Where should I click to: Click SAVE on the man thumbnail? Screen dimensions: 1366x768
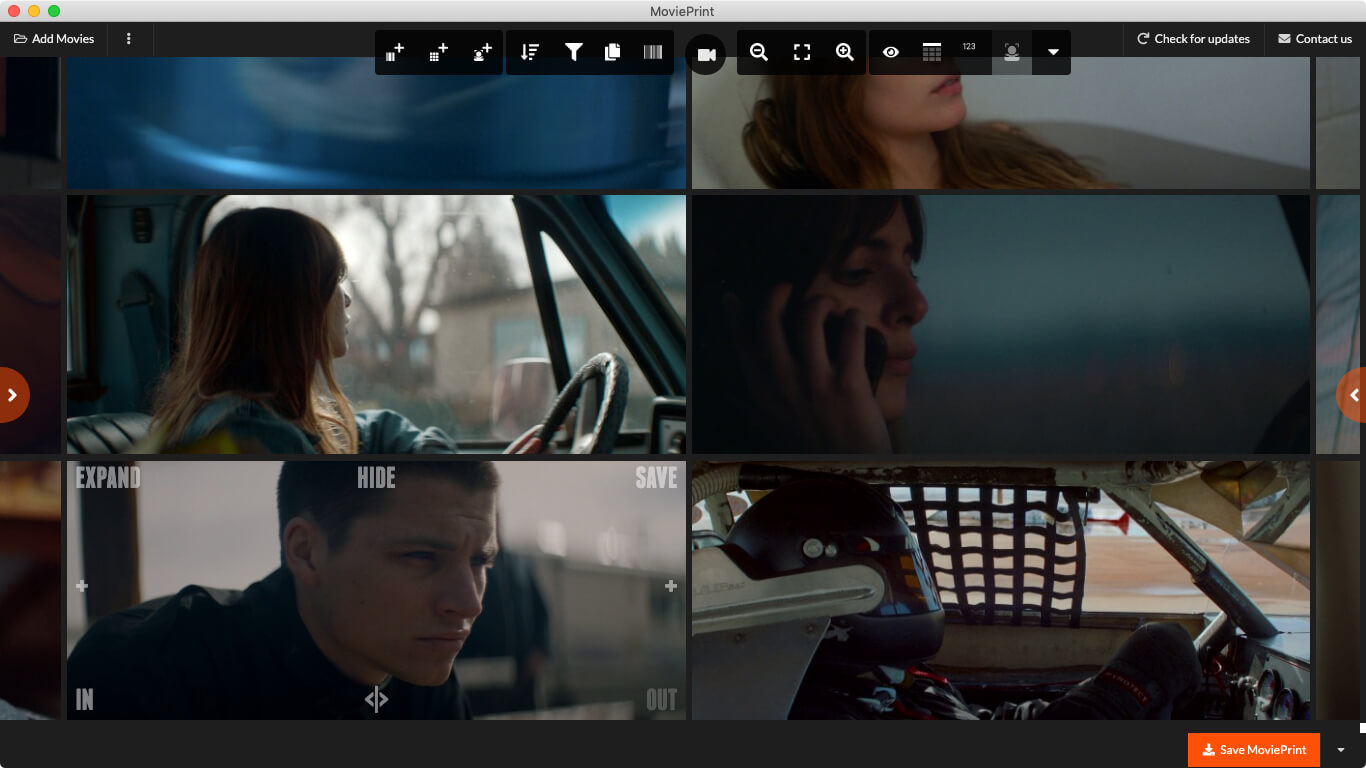[656, 478]
